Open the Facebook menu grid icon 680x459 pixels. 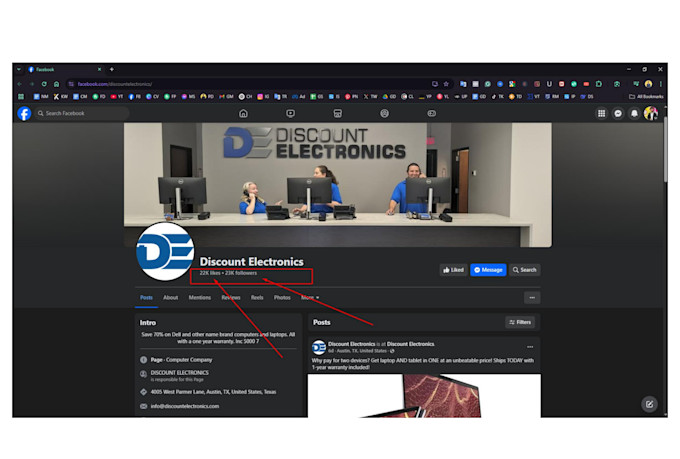601,114
